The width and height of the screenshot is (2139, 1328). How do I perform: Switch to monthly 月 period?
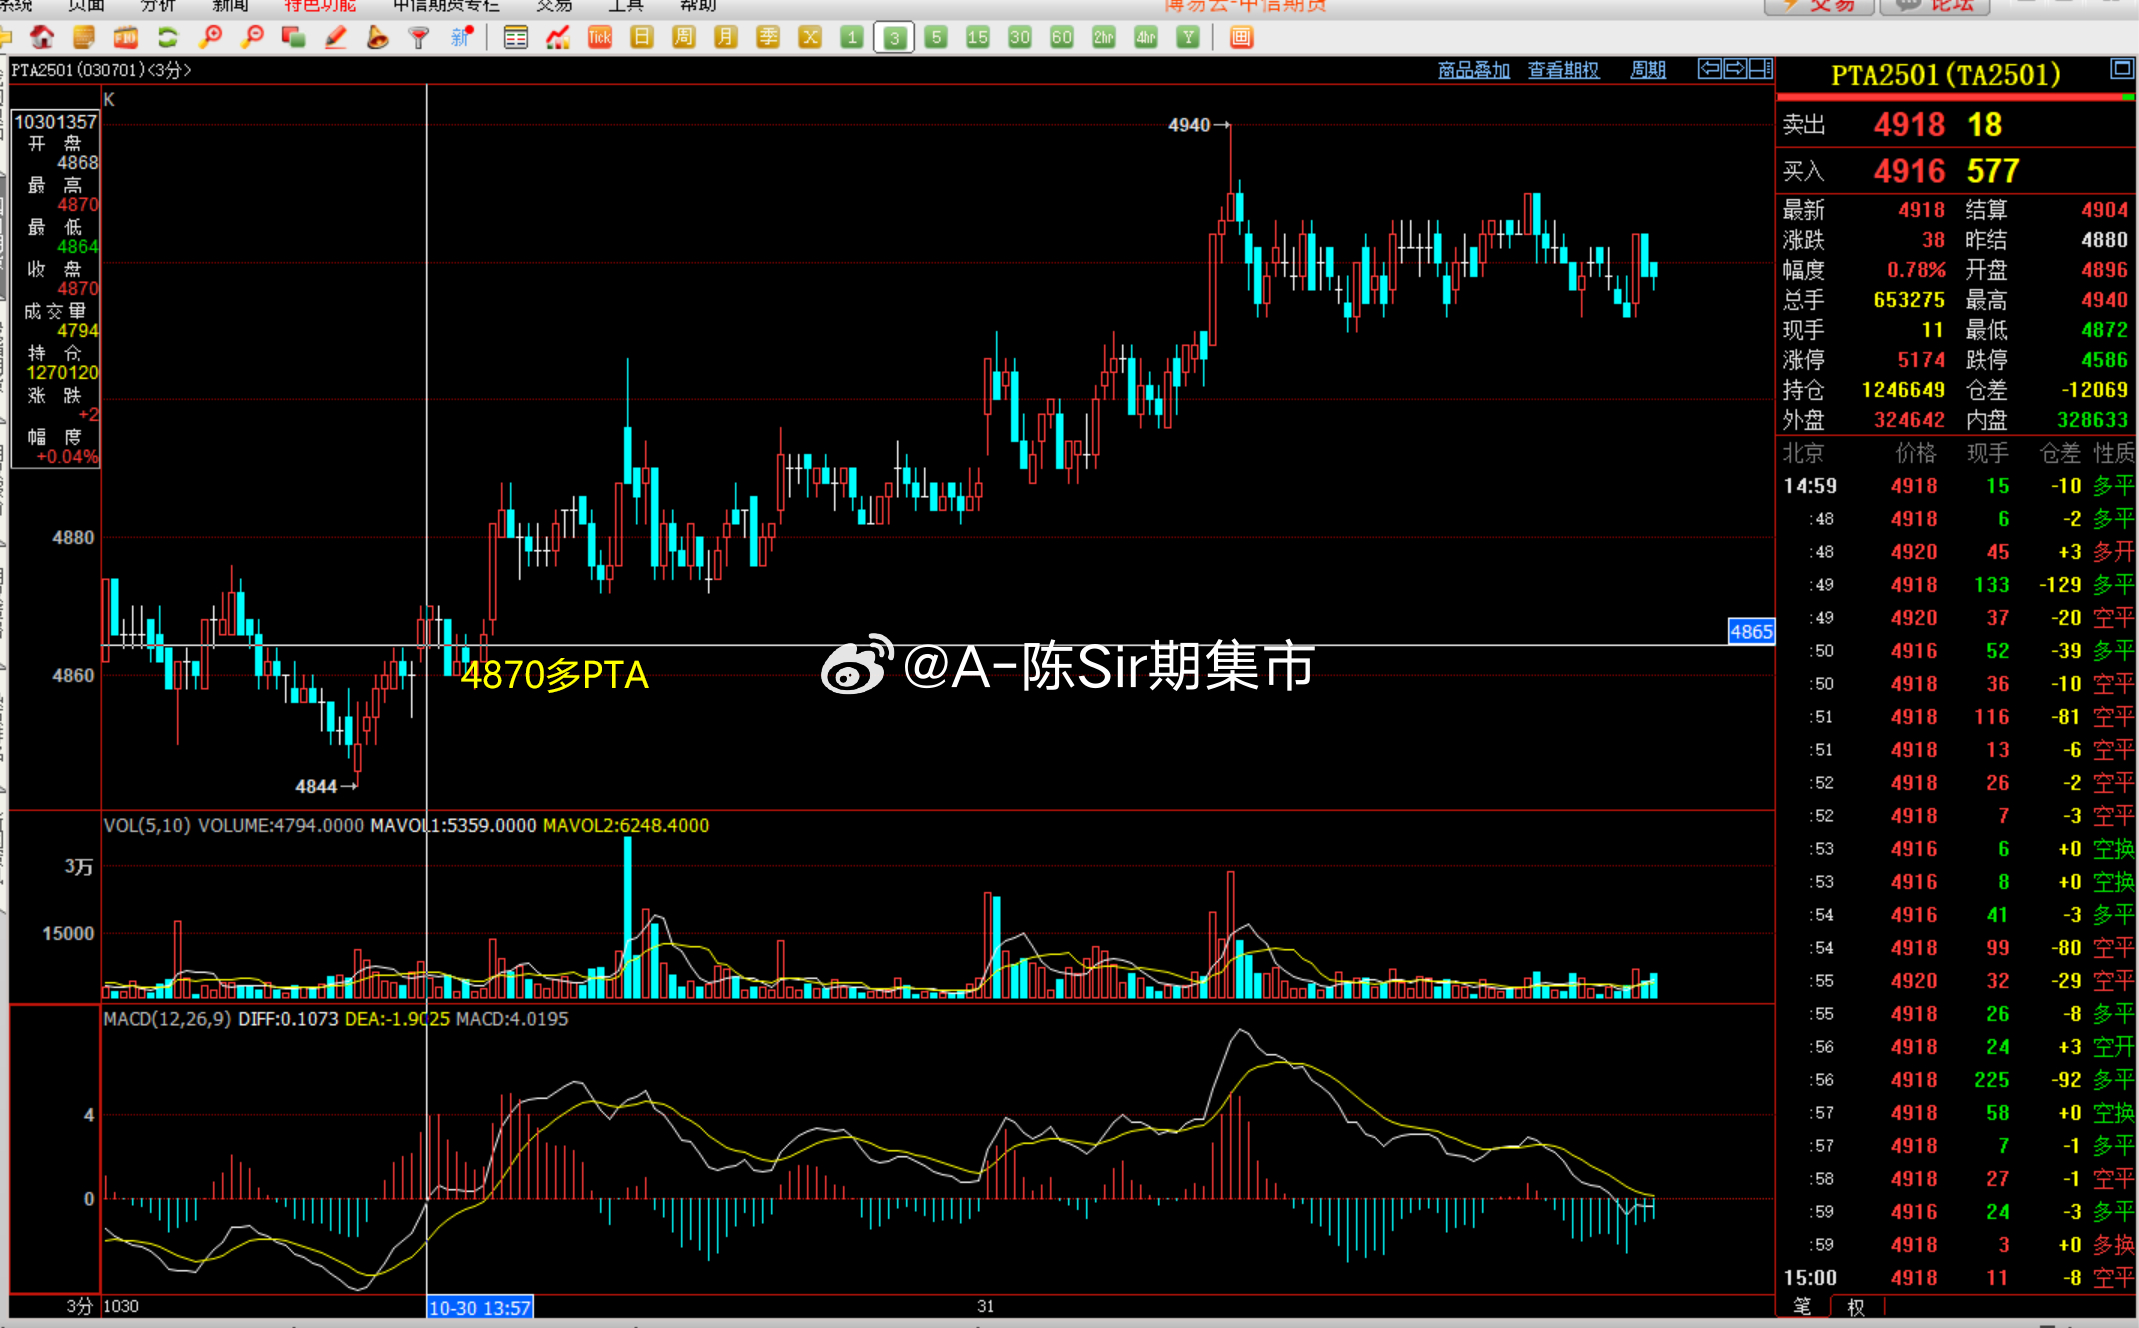coord(726,38)
